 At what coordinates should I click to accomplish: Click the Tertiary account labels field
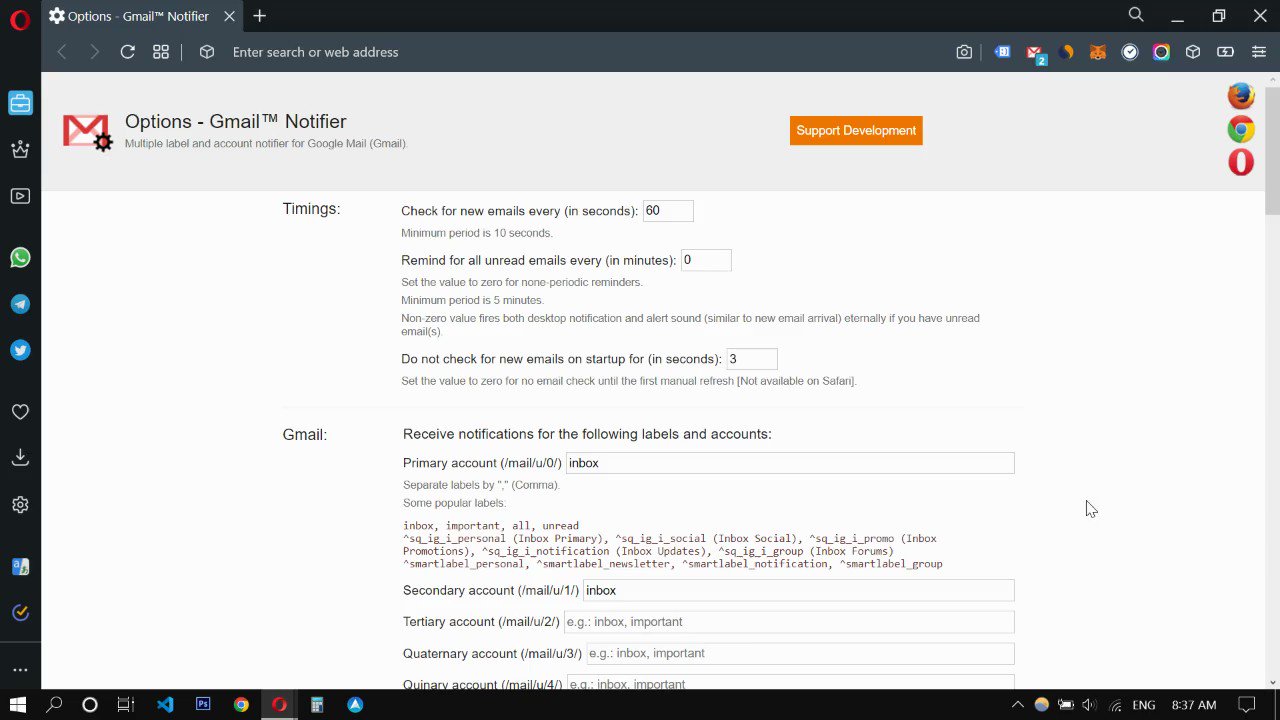(789, 622)
